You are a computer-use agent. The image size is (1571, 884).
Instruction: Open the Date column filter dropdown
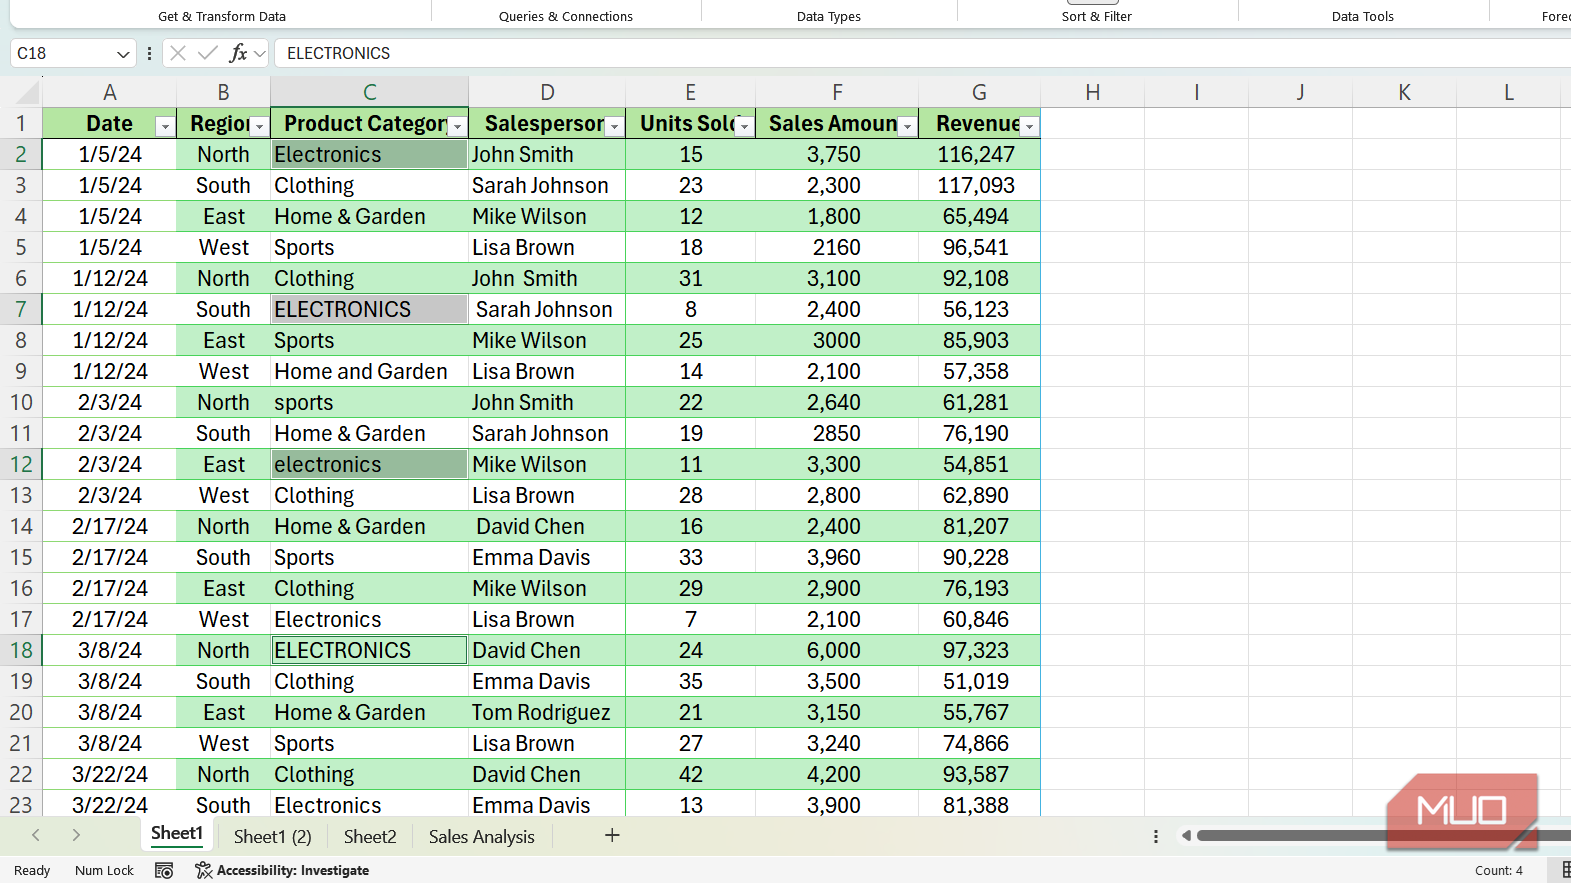(x=165, y=126)
